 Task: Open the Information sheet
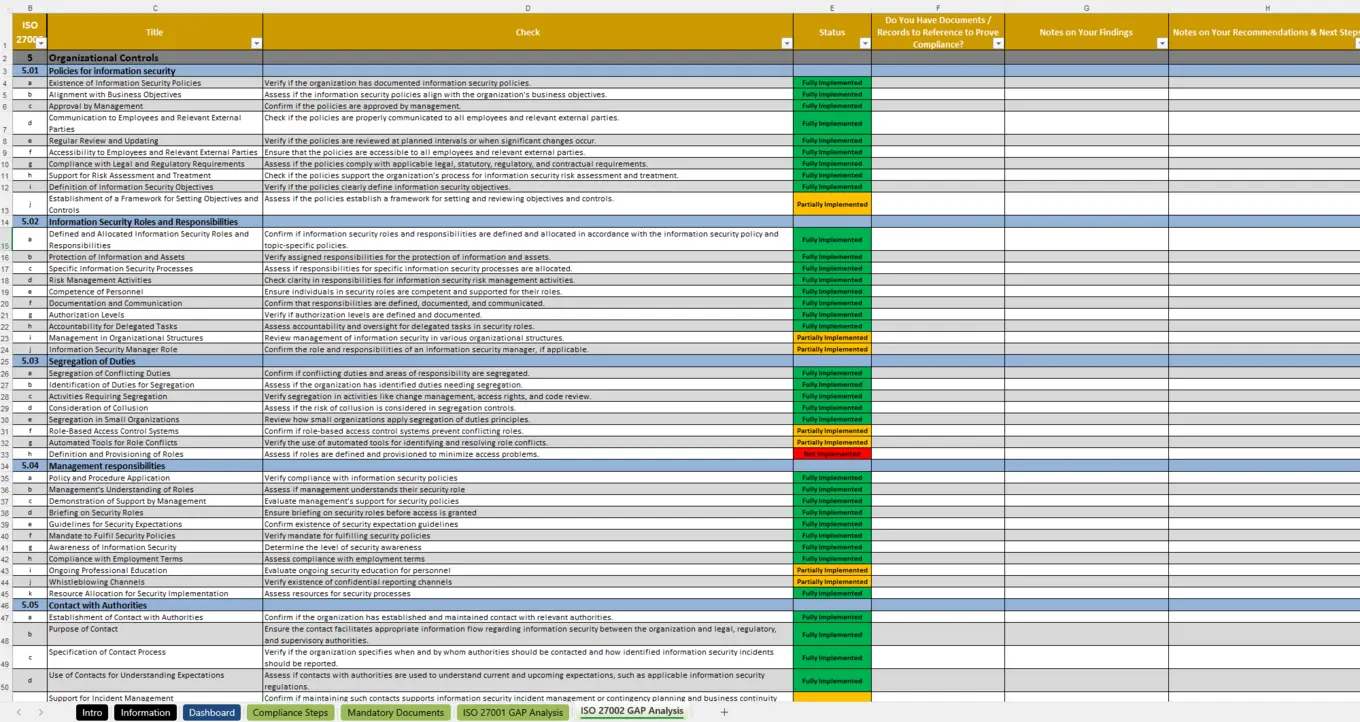(146, 712)
